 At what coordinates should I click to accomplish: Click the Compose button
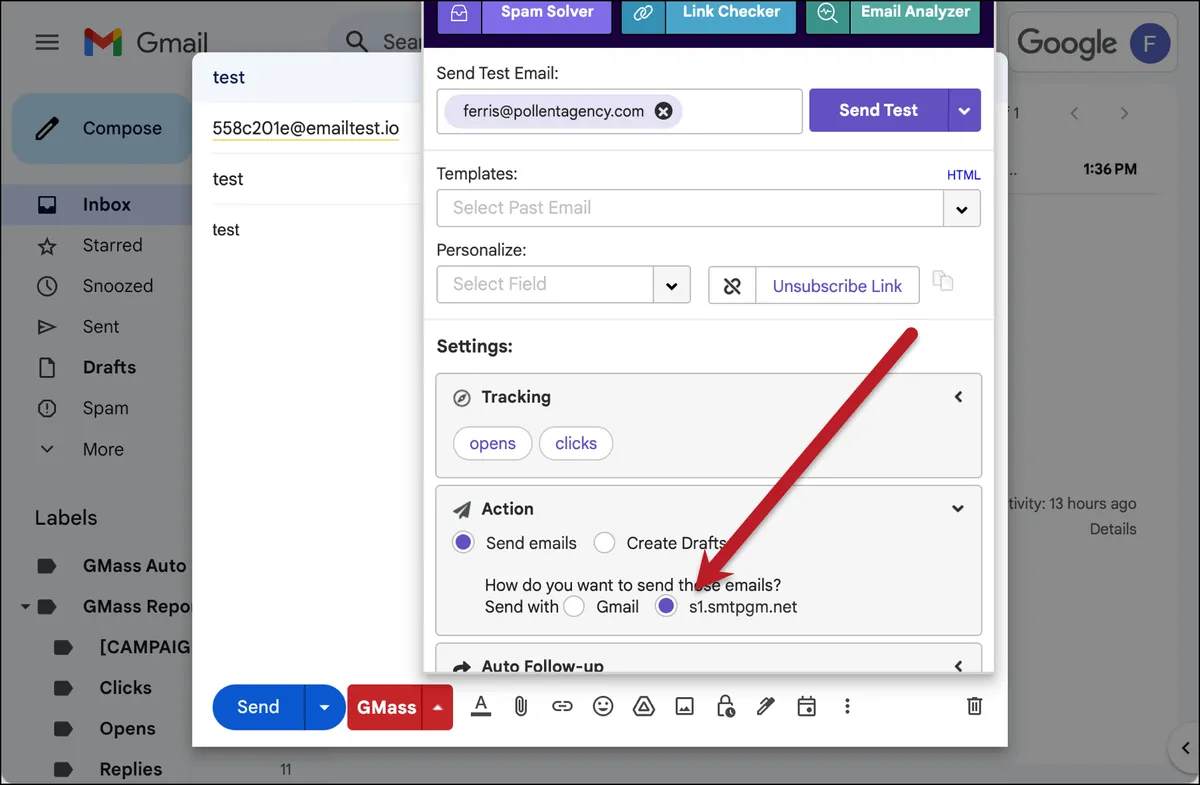pyautogui.click(x=101, y=128)
